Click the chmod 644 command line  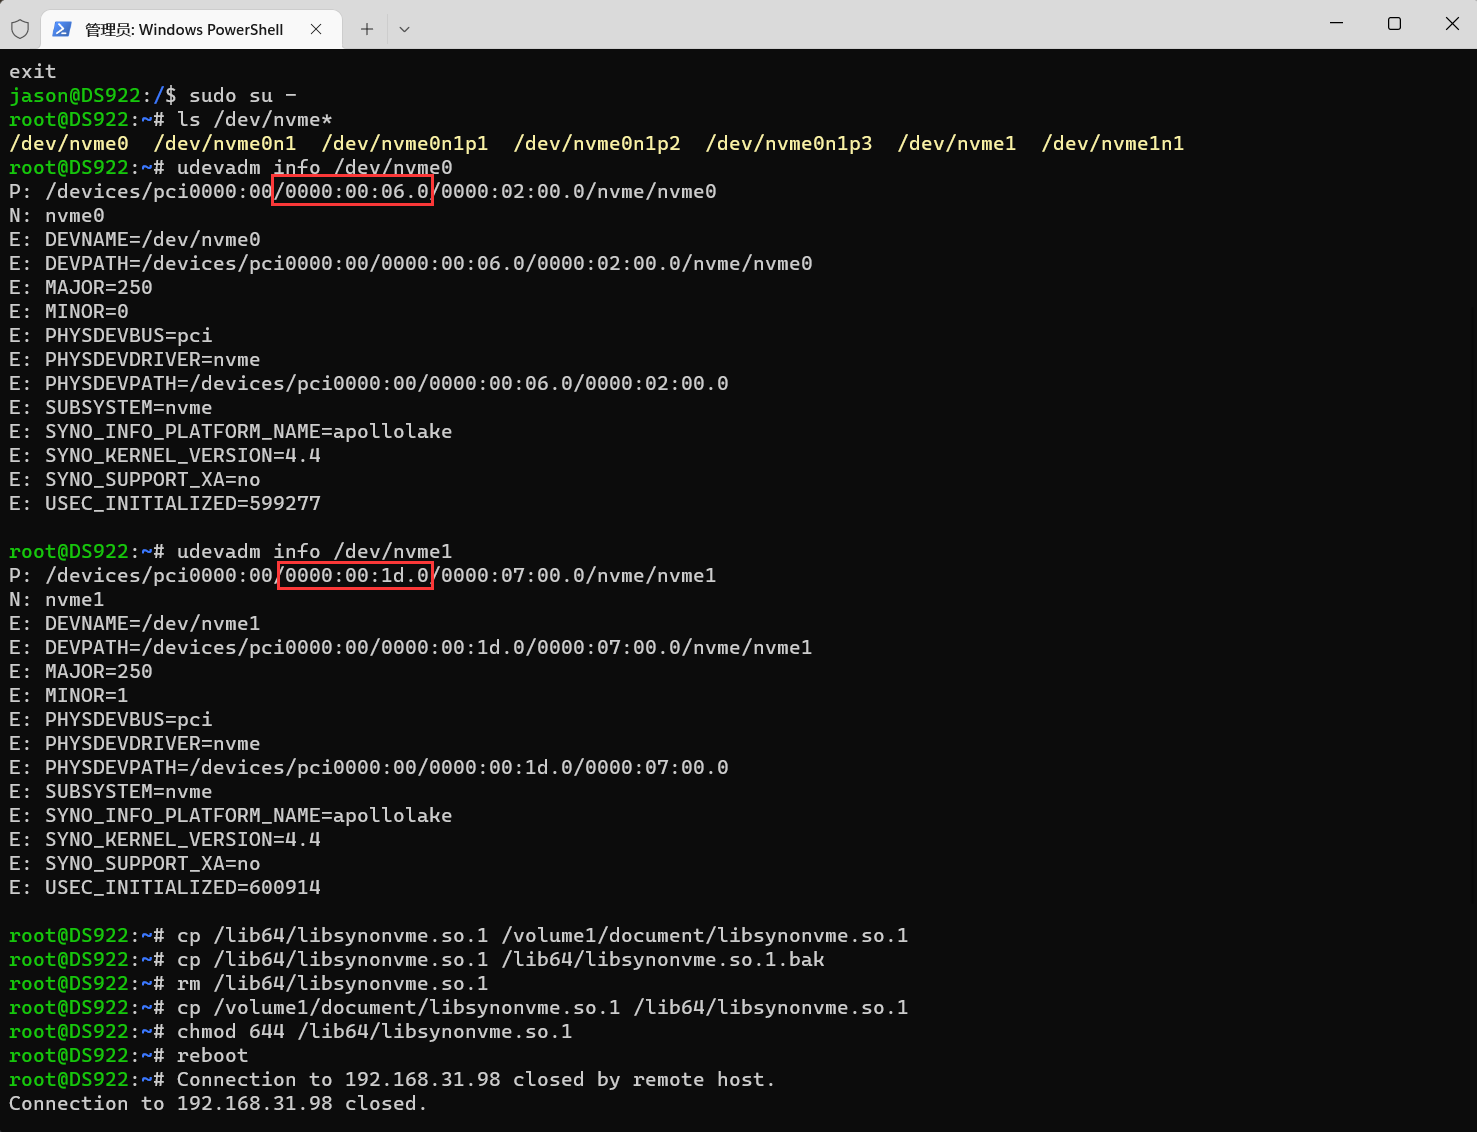click(374, 1031)
